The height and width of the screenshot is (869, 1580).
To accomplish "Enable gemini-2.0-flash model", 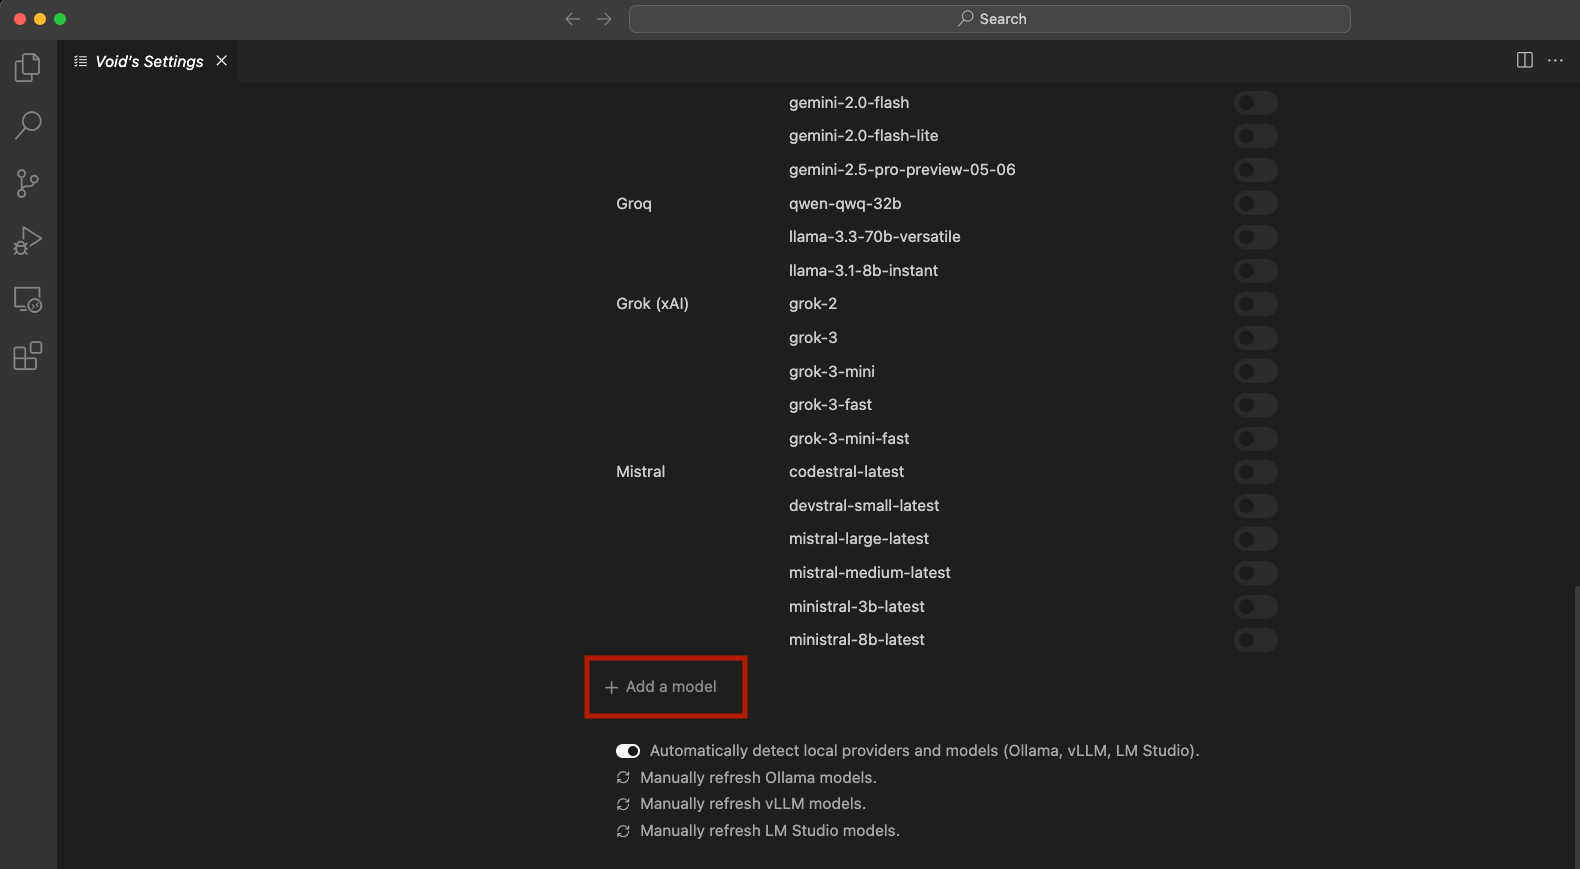I will [x=1256, y=103].
